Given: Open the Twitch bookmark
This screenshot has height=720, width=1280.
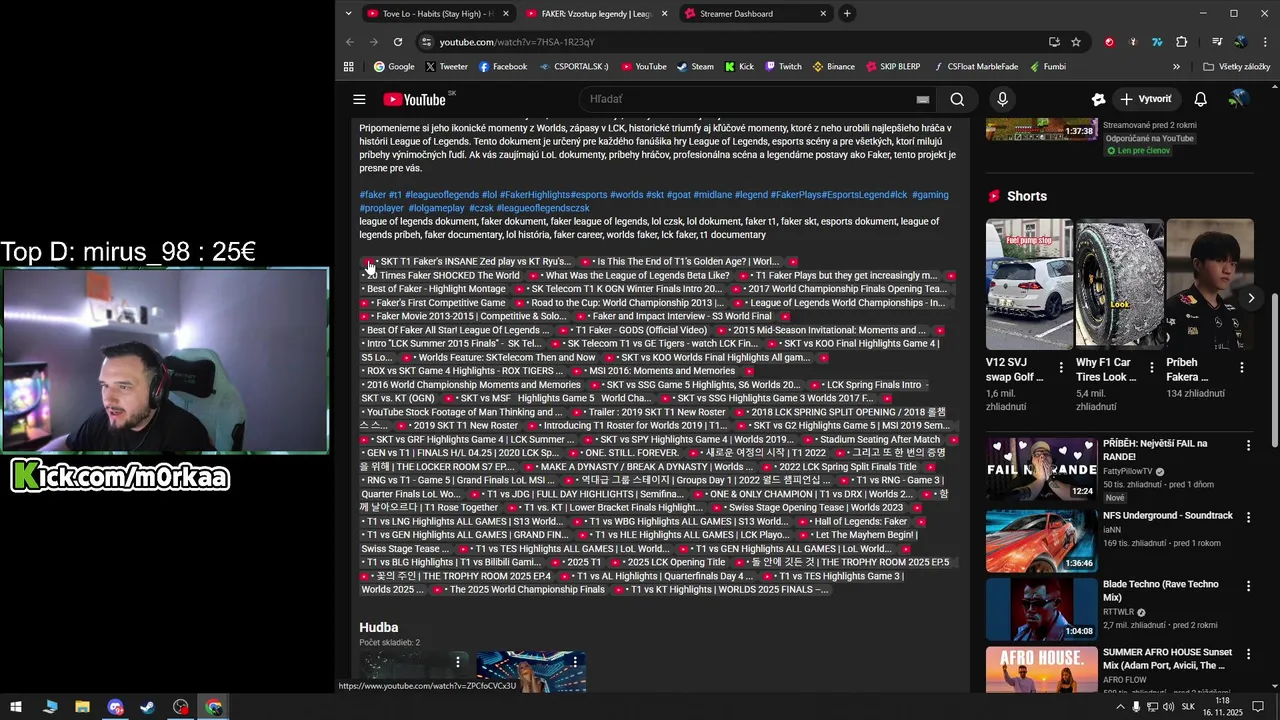Looking at the screenshot, I should pyautogui.click(x=783, y=67).
